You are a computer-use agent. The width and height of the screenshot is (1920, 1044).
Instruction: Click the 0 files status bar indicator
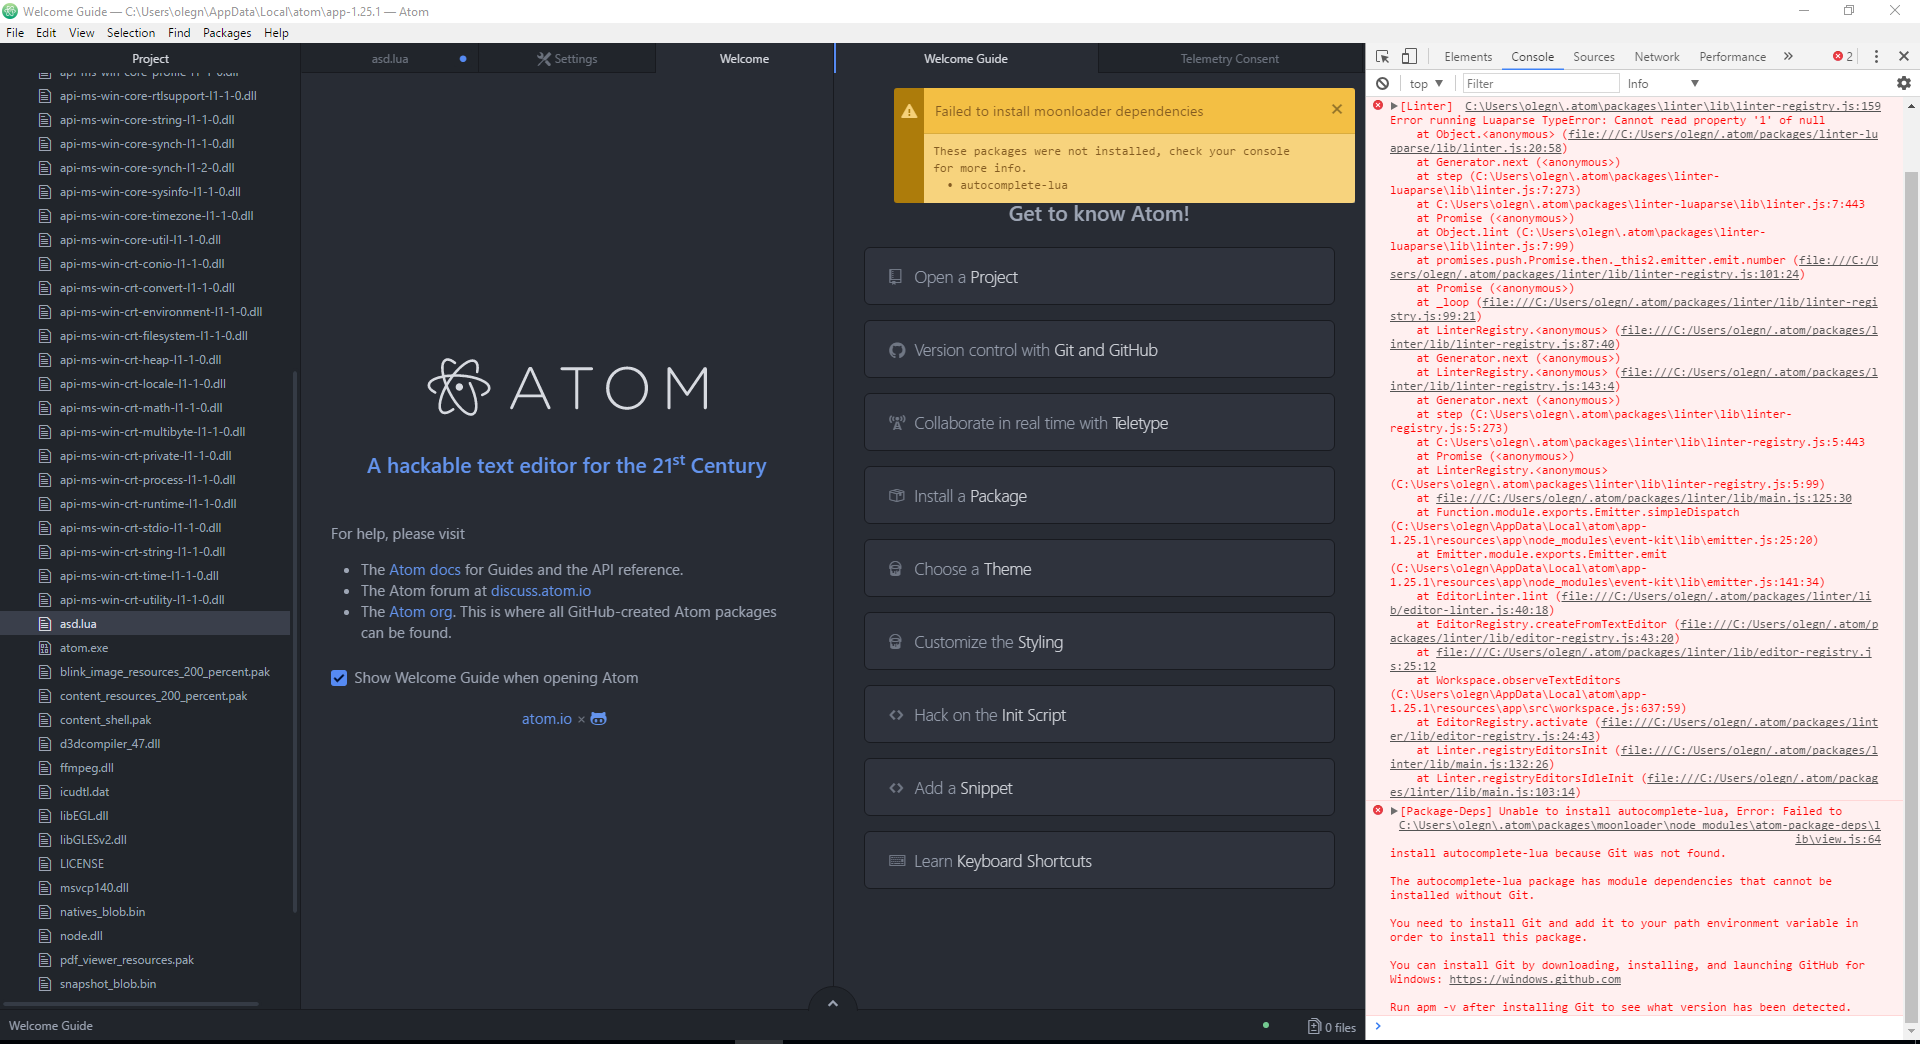pos(1332,1027)
